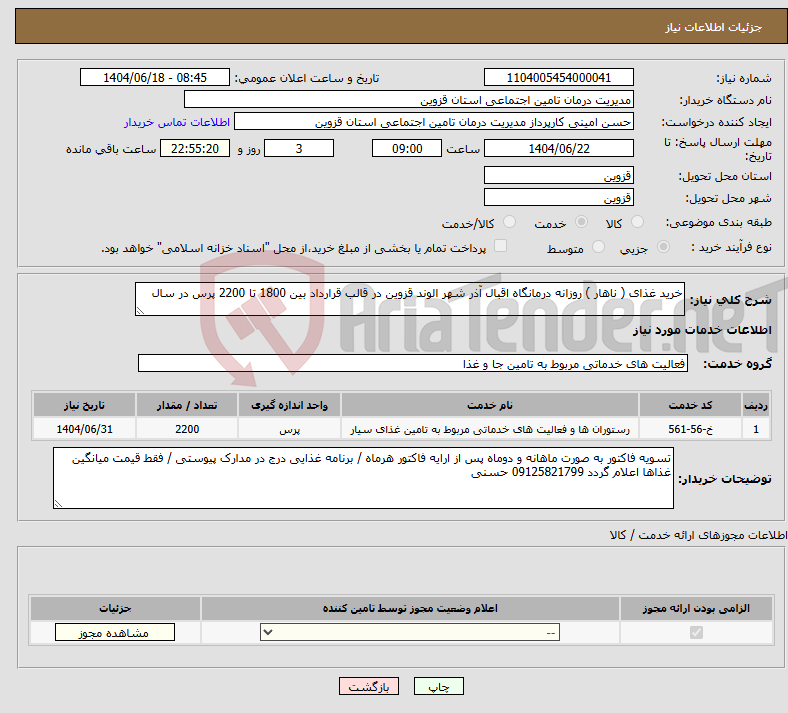Screen dimensions: 788x713
Task: Select the خدمت radio button
Action: (581, 222)
